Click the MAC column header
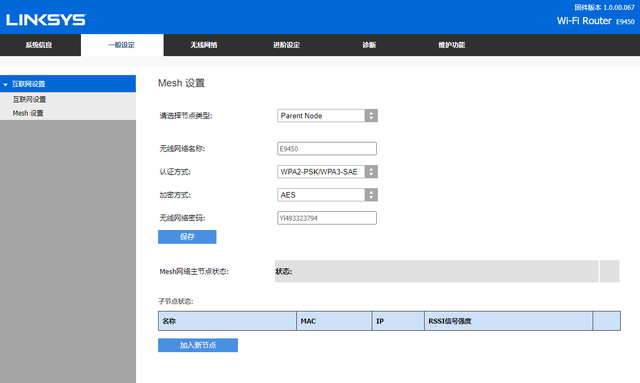The height and width of the screenshot is (383, 640). click(x=334, y=321)
